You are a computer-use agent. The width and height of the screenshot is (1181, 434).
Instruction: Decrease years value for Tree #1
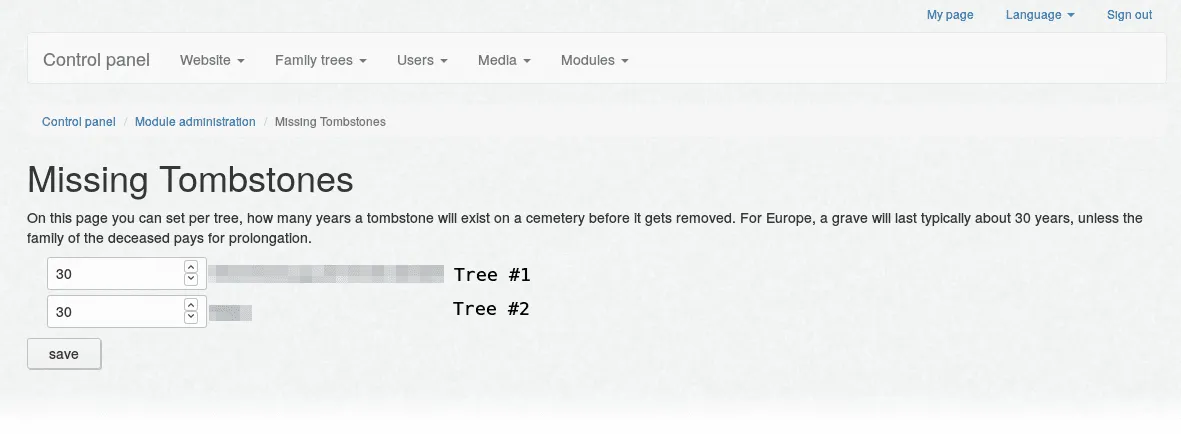click(191, 280)
